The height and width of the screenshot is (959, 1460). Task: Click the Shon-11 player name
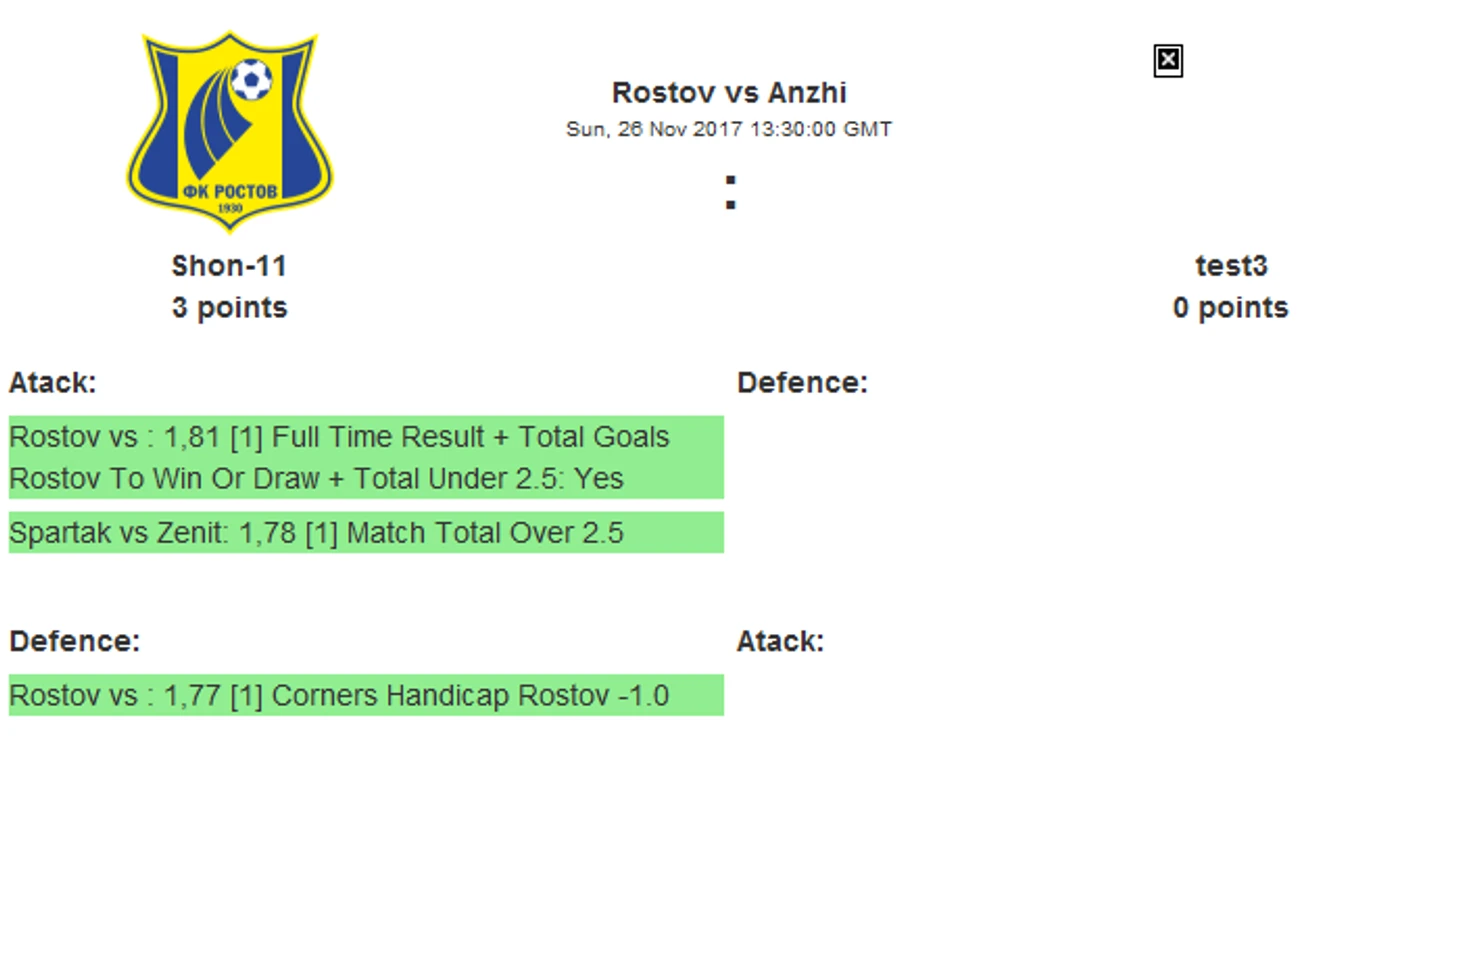[x=229, y=266]
